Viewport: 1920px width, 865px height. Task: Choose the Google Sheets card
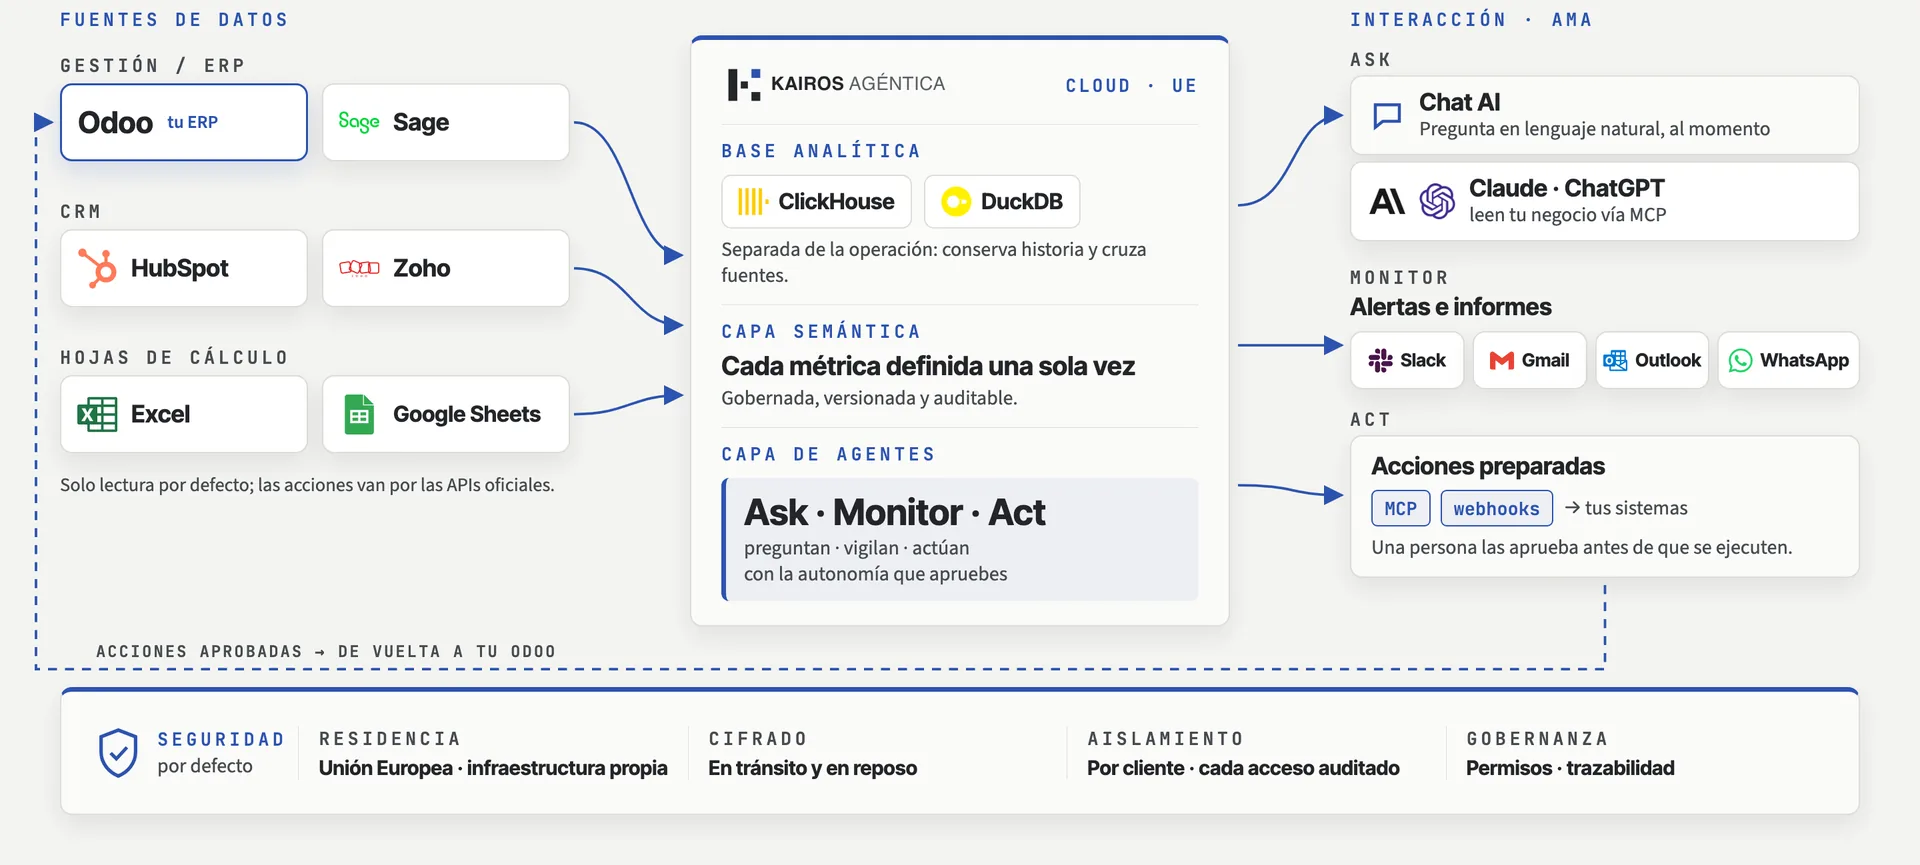tap(446, 414)
